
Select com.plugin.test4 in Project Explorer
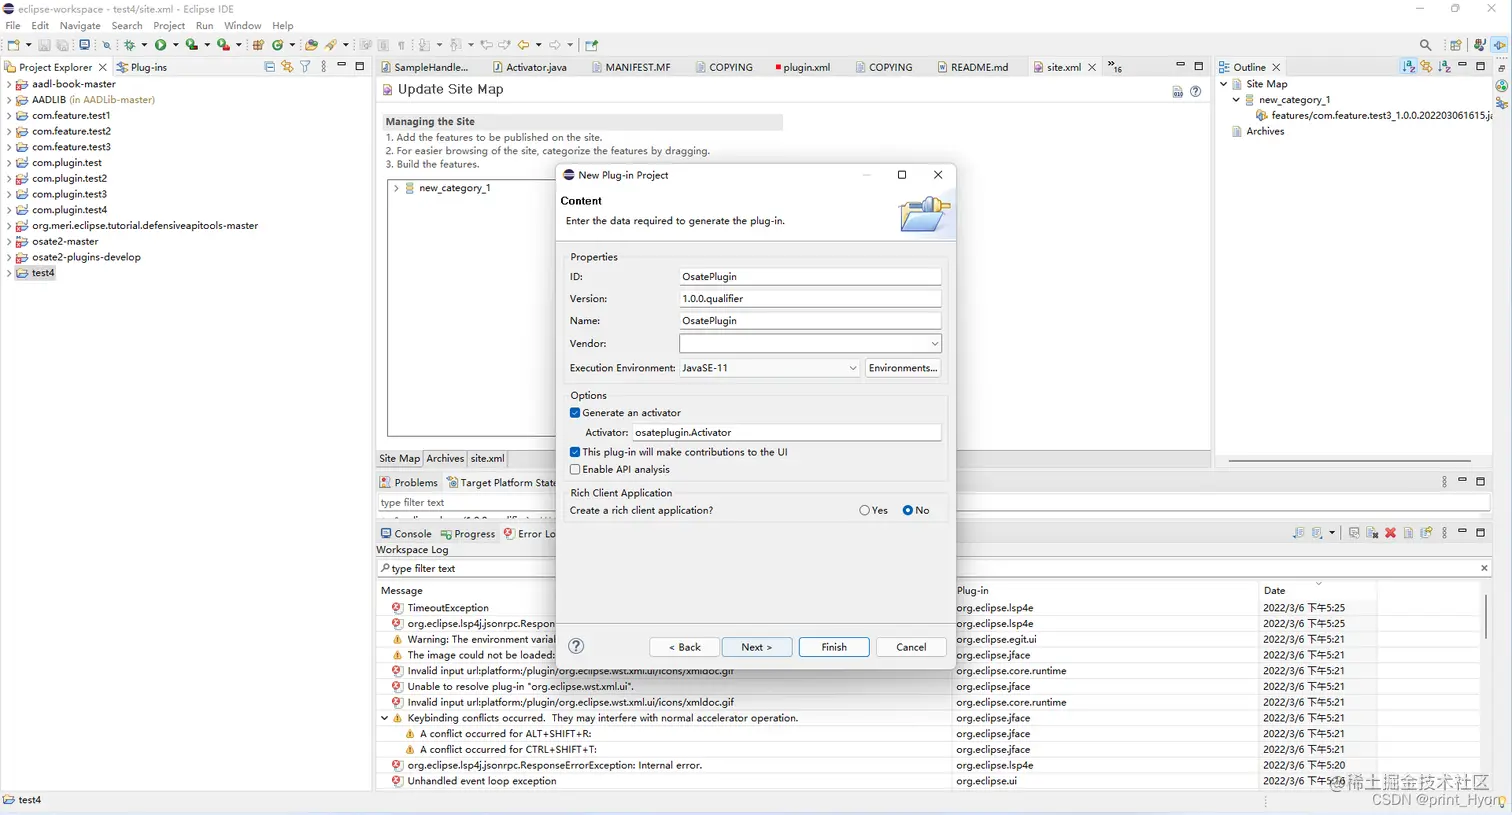pos(69,210)
